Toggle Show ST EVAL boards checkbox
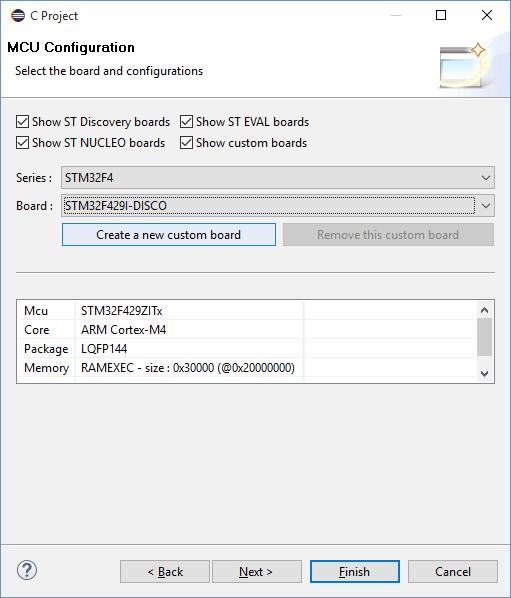Viewport: 511px width, 598px height. [186, 122]
